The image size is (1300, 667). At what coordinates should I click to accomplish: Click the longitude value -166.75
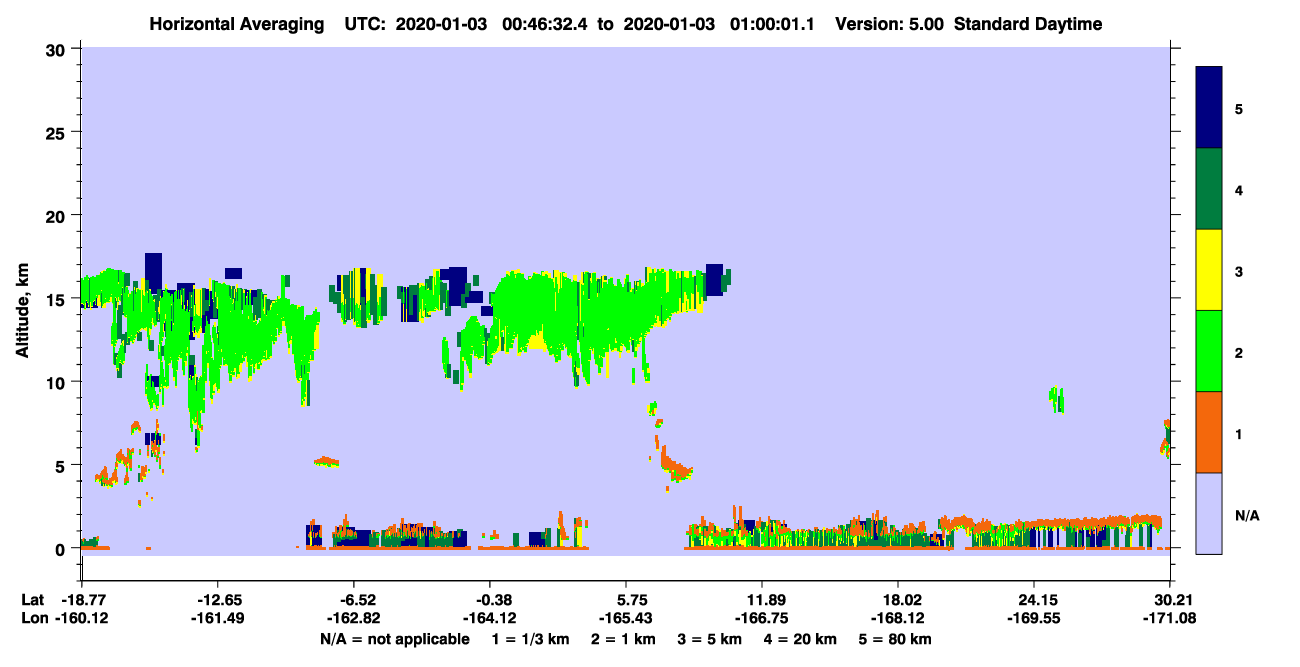coord(761,618)
